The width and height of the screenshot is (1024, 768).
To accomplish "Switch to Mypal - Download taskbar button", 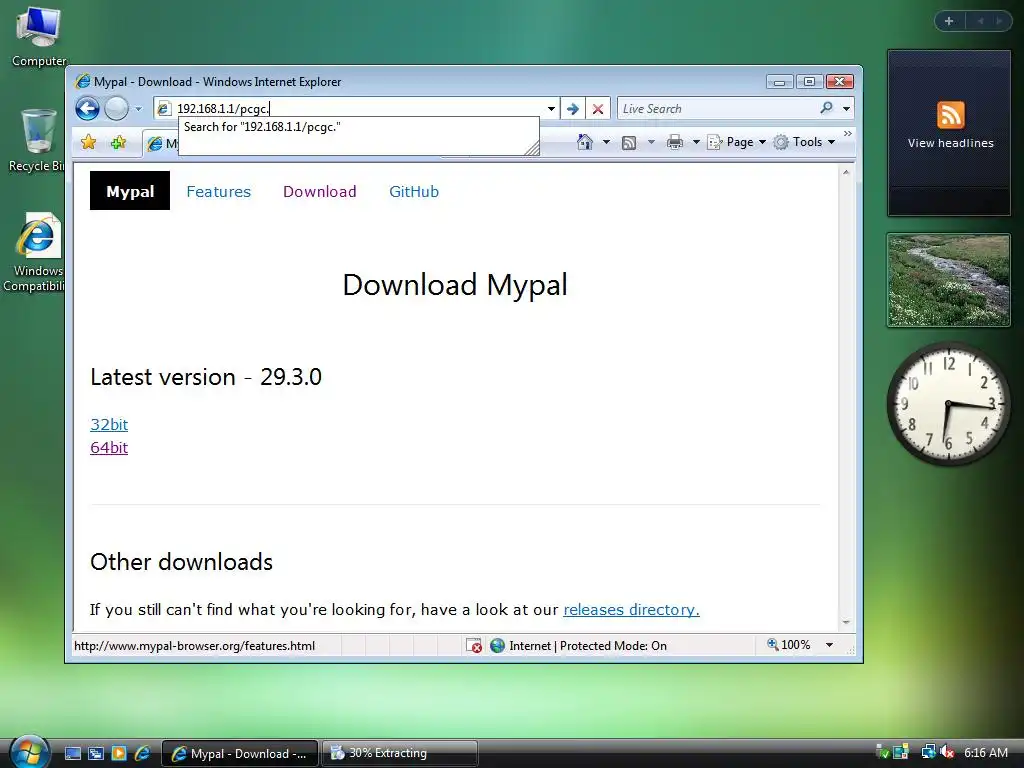I will pyautogui.click(x=240, y=754).
